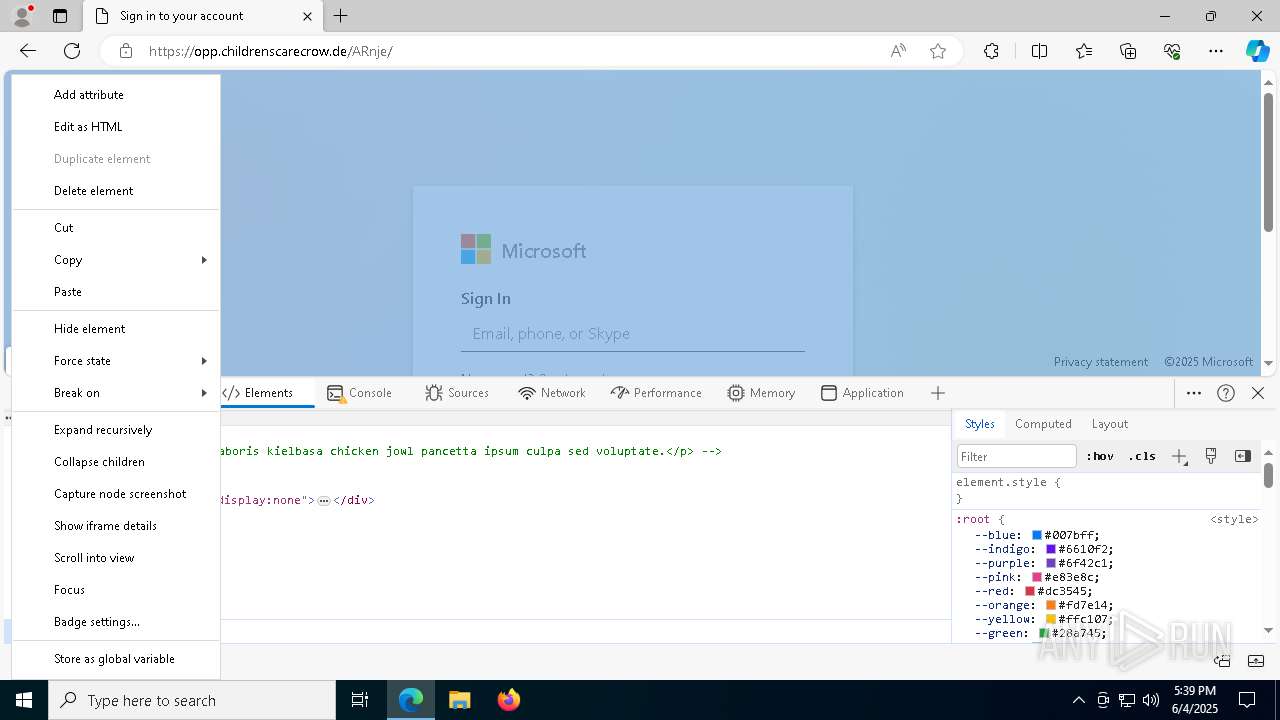Image resolution: width=1280 pixels, height=720 pixels.
Task: Click the Styles Filter input
Action: (1016, 456)
